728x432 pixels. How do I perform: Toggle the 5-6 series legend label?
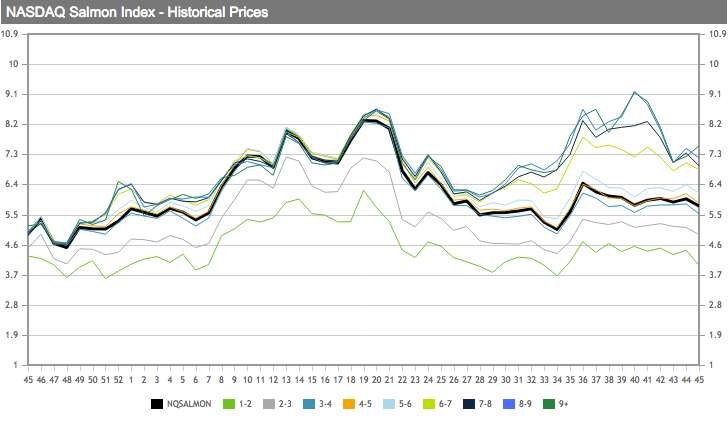[x=405, y=404]
